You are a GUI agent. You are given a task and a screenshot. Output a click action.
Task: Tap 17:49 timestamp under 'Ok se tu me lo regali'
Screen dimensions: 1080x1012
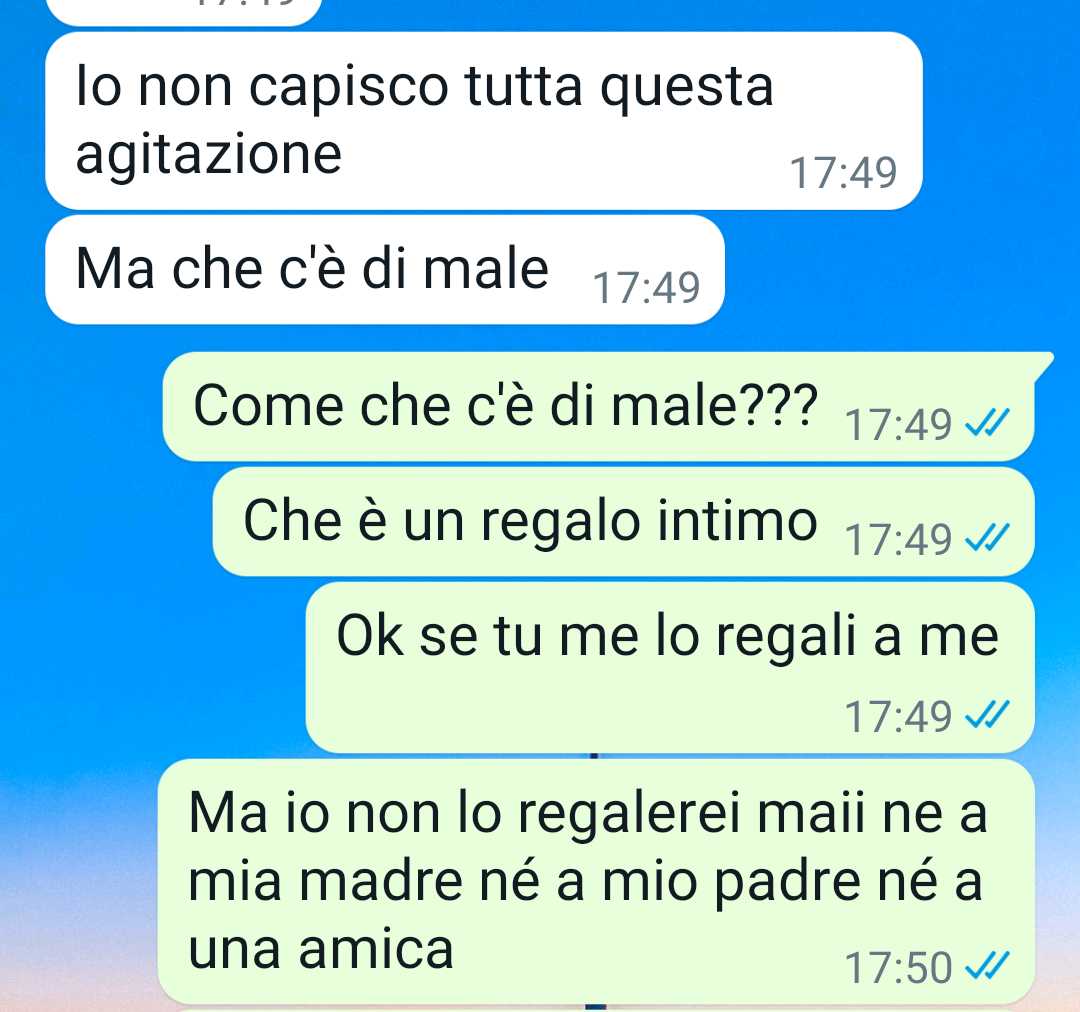[897, 716]
